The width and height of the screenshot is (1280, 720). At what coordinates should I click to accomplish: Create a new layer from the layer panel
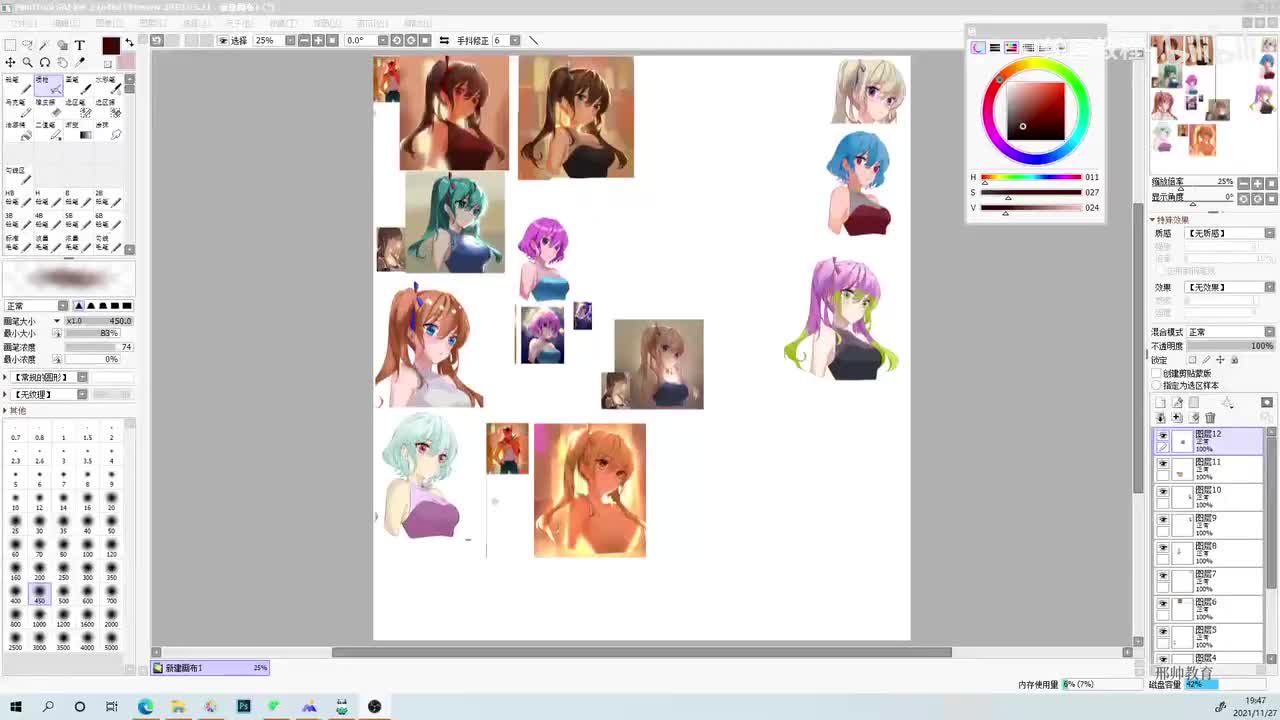[1160, 403]
